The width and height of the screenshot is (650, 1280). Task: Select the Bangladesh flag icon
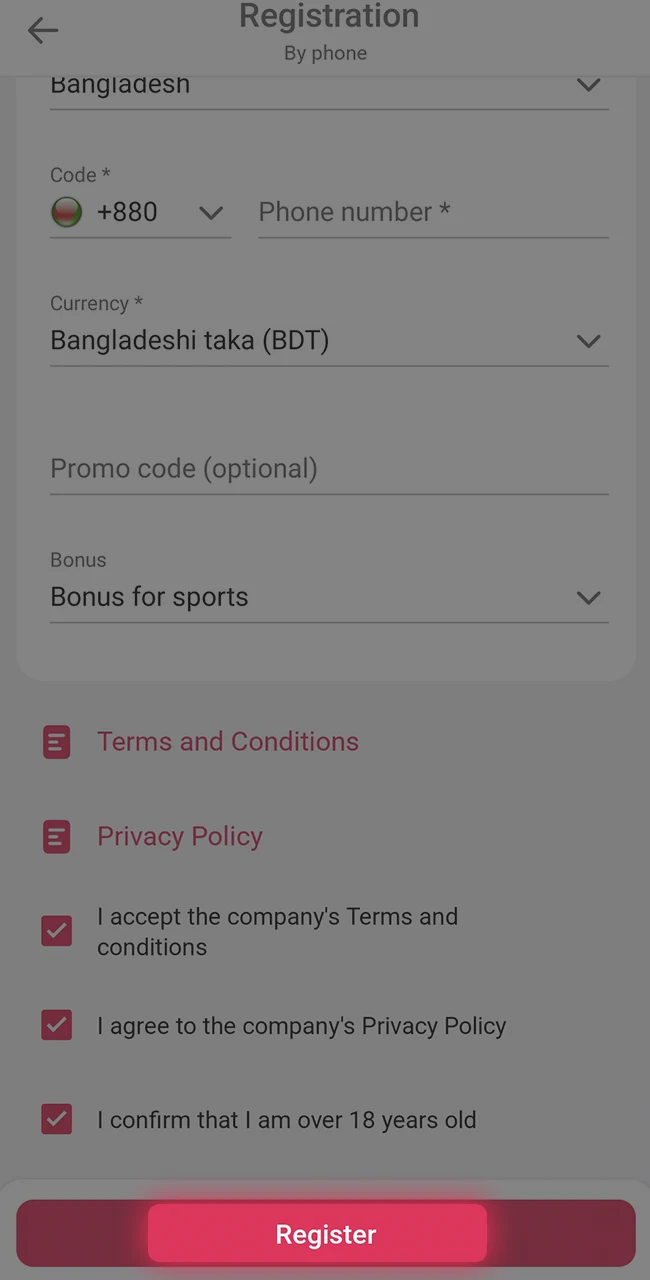(x=66, y=212)
